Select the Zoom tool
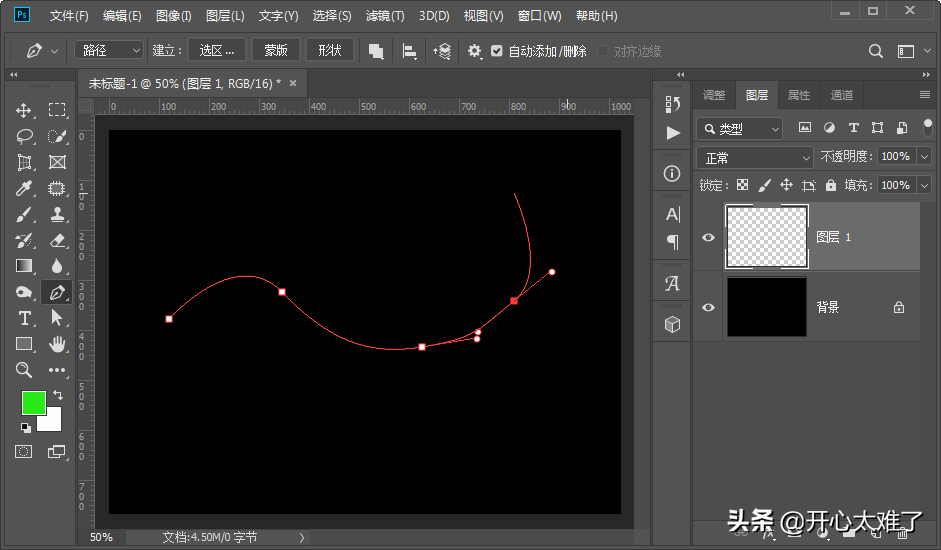The width and height of the screenshot is (941, 550). coord(24,370)
